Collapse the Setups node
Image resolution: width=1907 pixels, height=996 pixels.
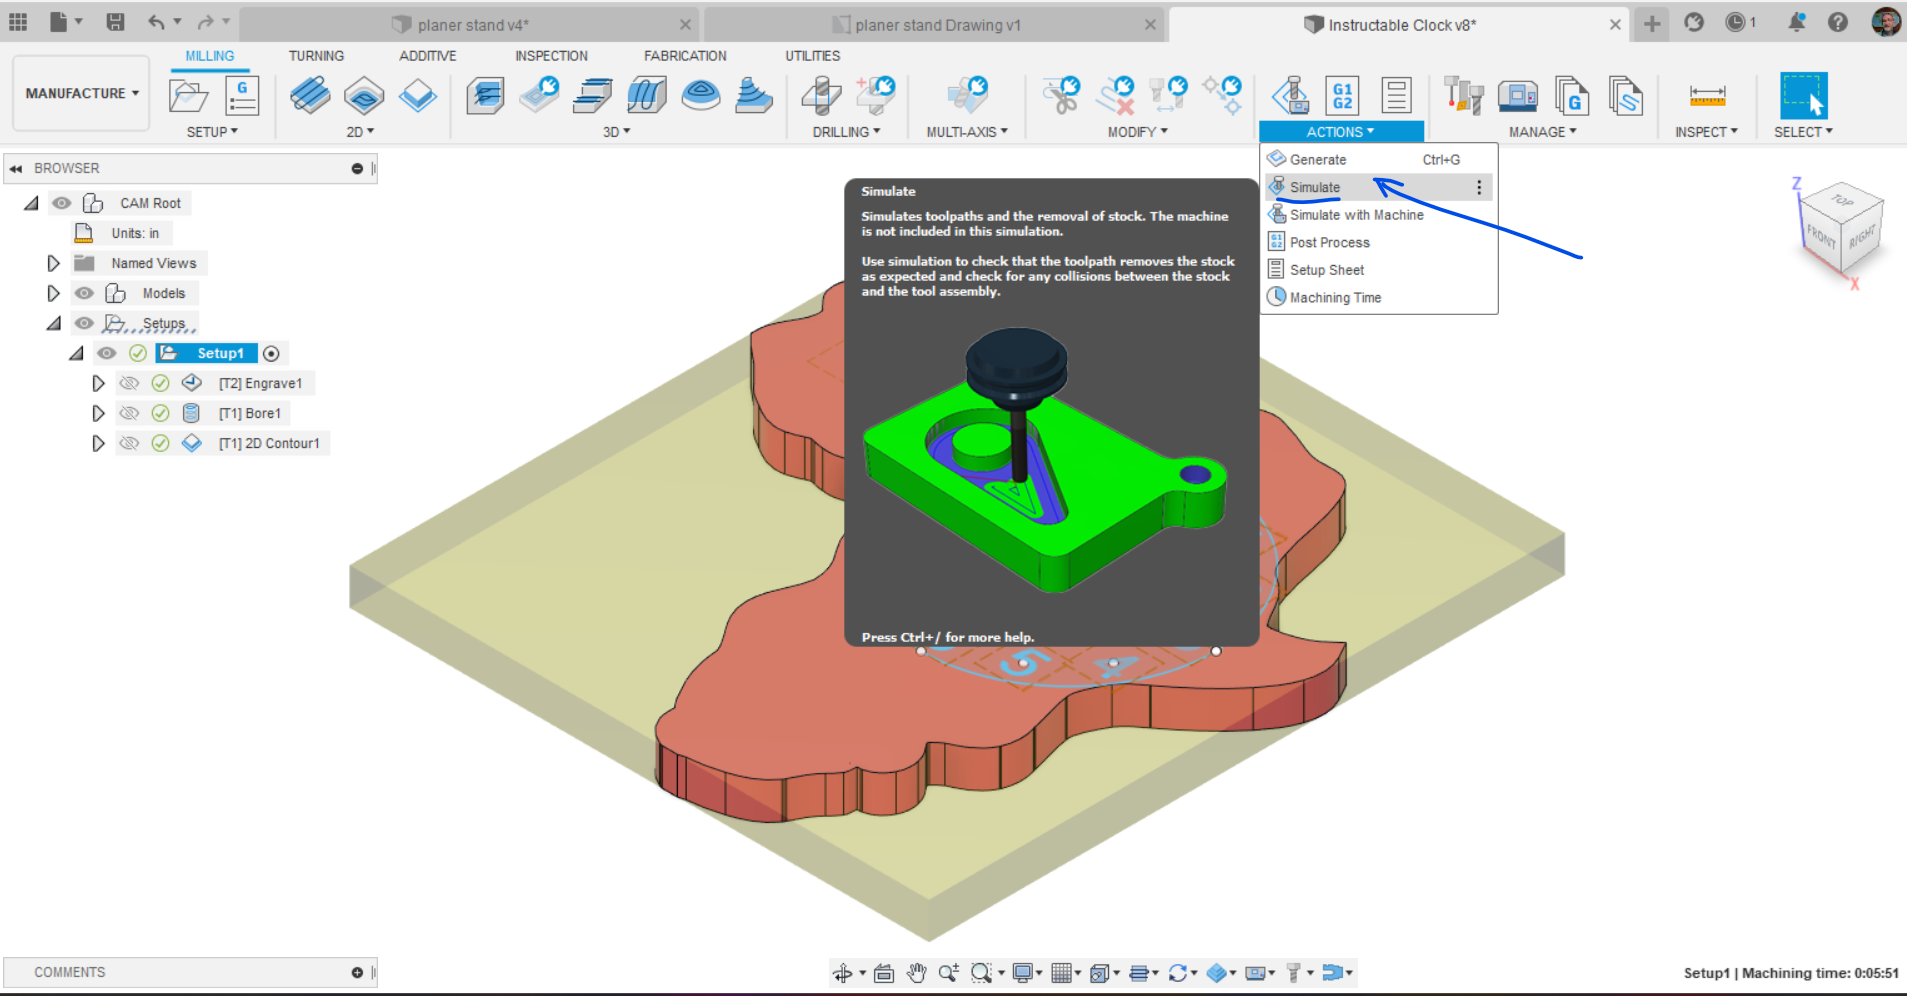coord(54,323)
